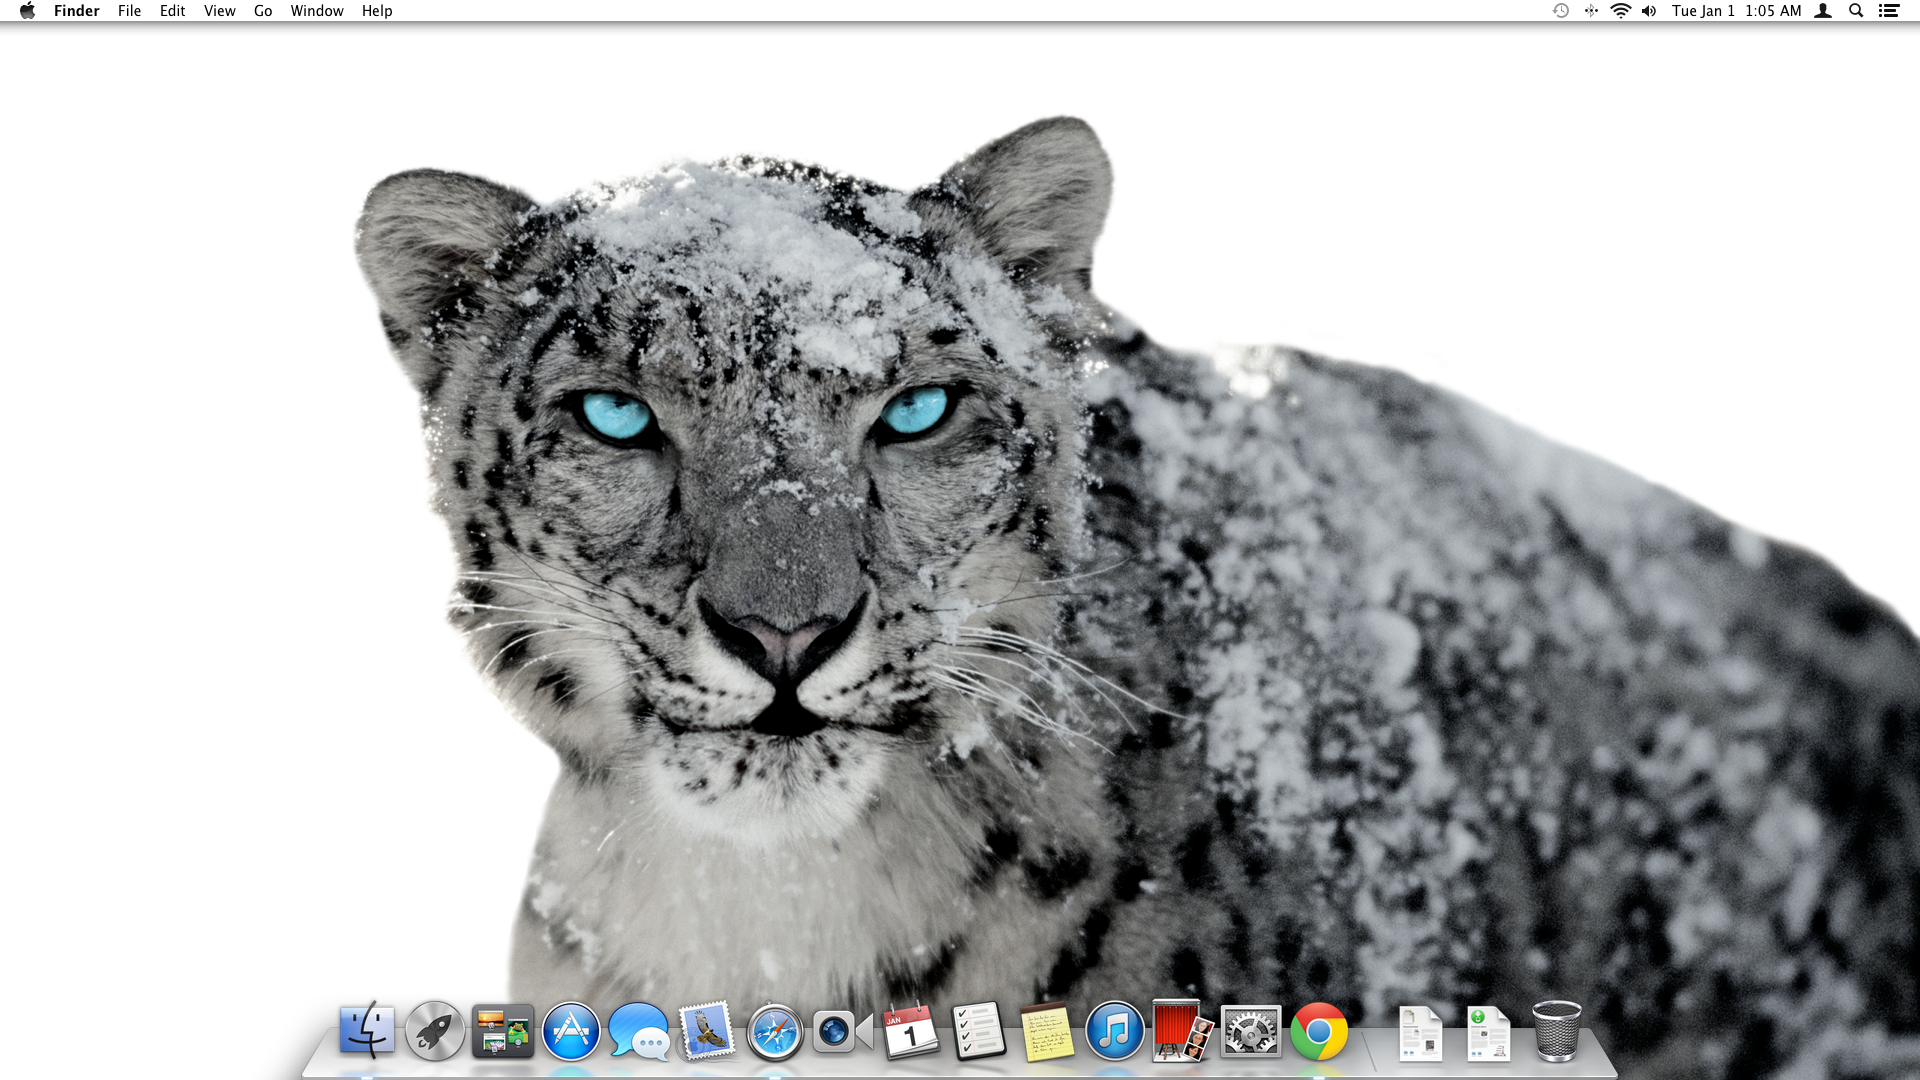Open the Apple menu
Viewport: 1920px width, 1080px height.
[27, 11]
